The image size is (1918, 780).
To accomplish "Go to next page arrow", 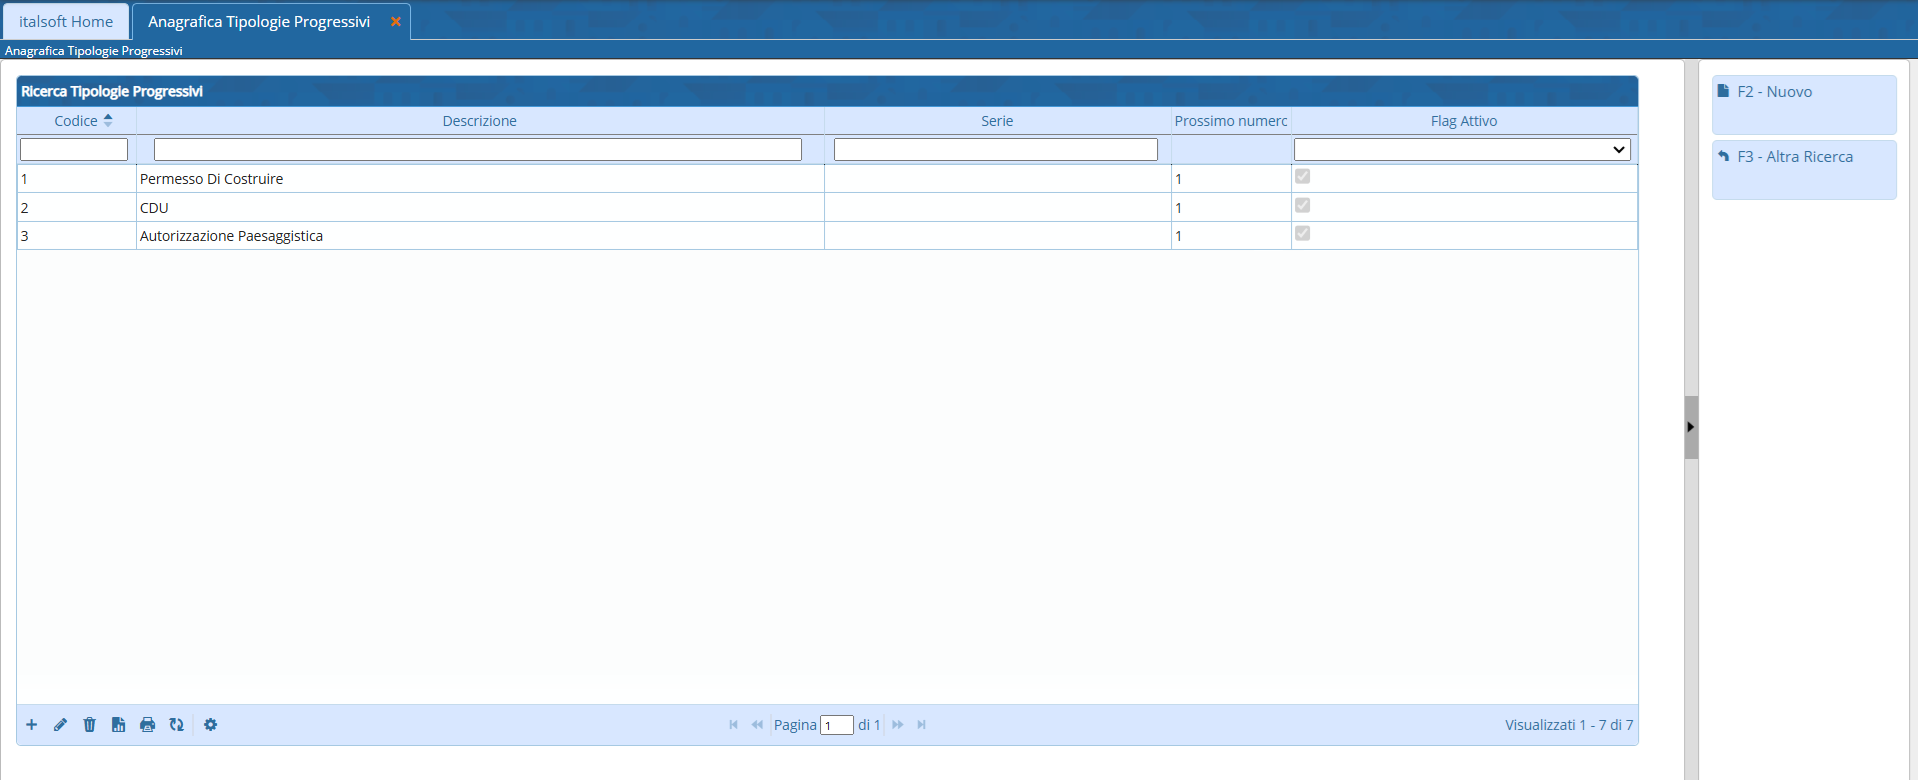I will 898,725.
